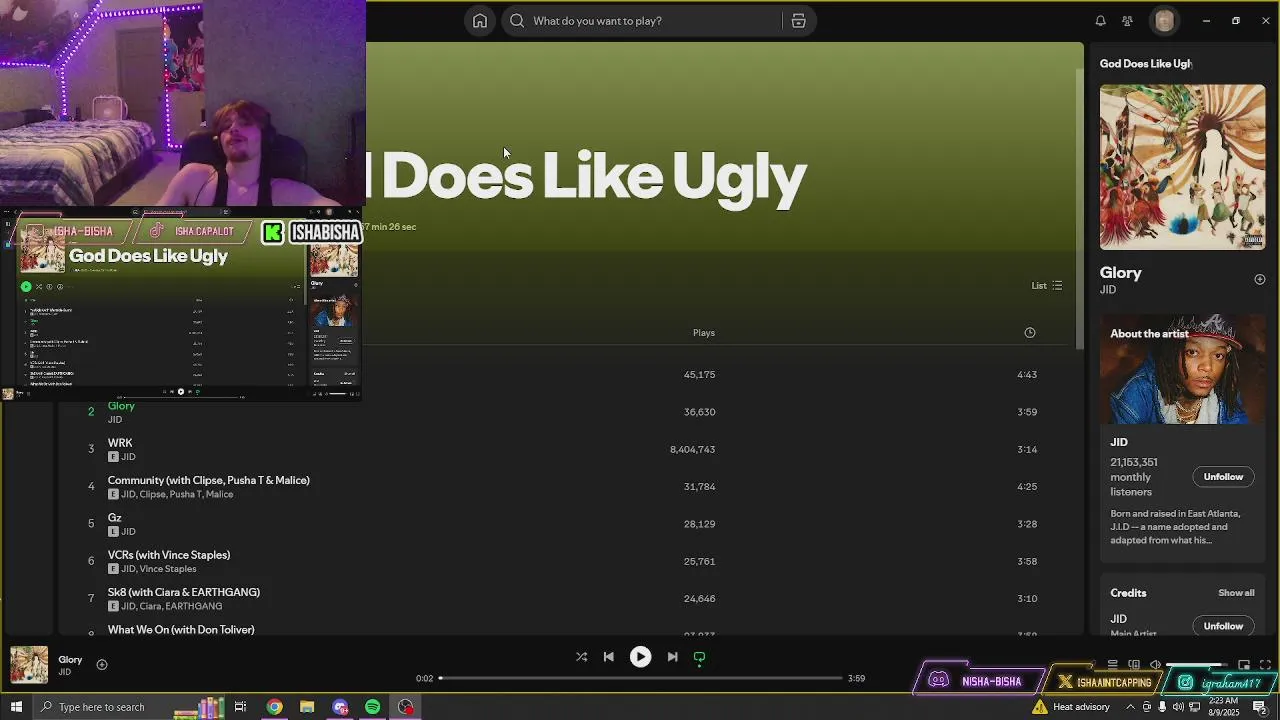
Task: Open OBS Studio taskbar icon
Action: [x=405, y=707]
